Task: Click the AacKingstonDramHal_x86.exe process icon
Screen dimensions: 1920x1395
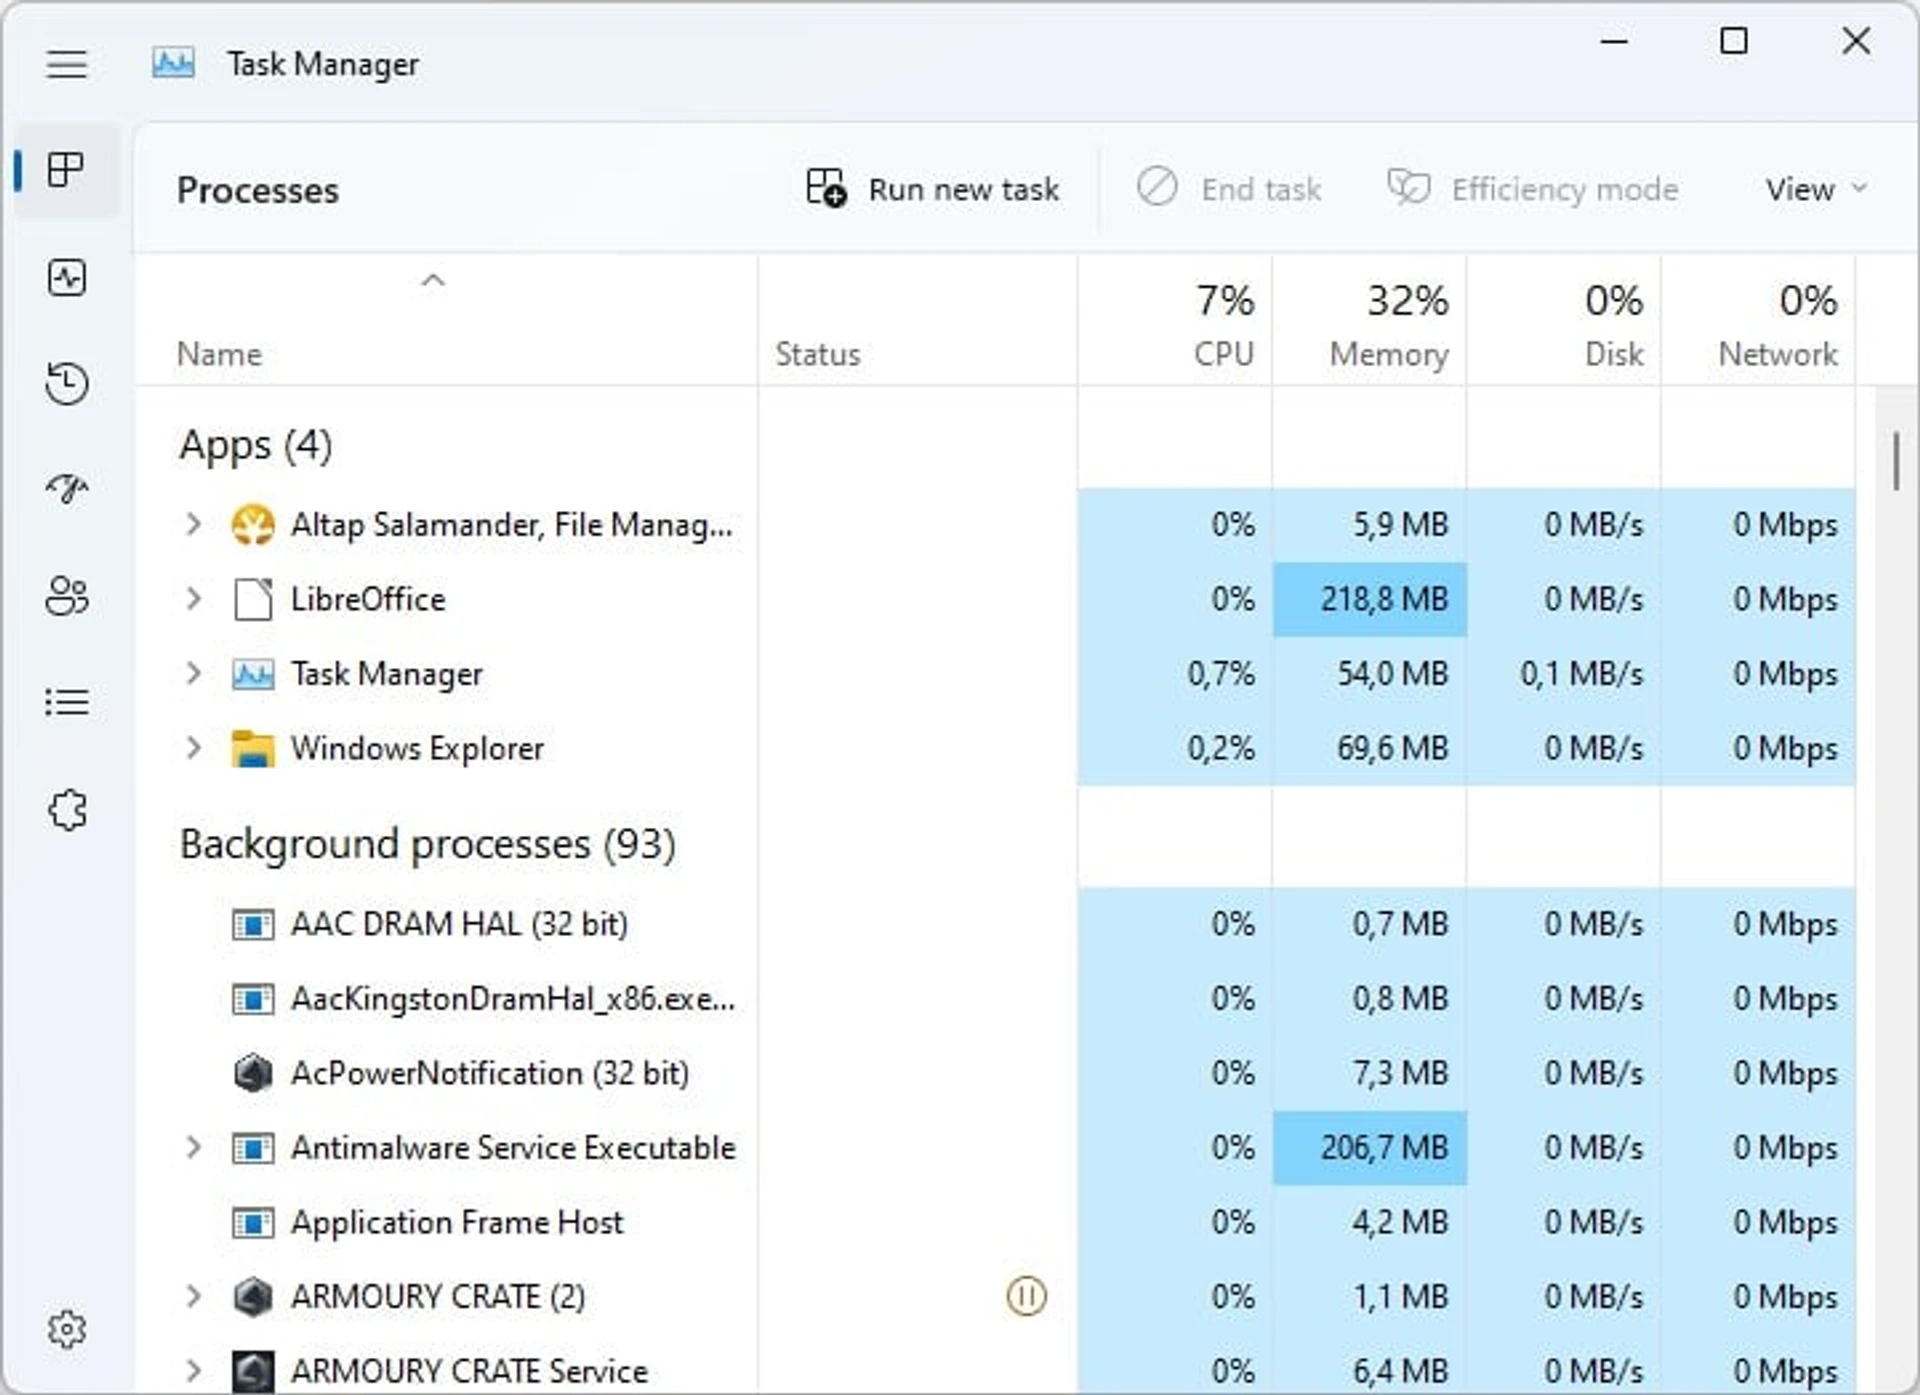Action: (x=252, y=998)
